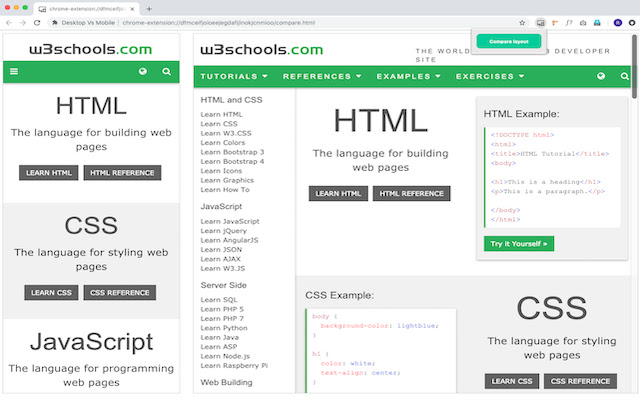This screenshot has width=640, height=400.
Task: Open the Learn CSS sidebar link
Action: click(219, 124)
